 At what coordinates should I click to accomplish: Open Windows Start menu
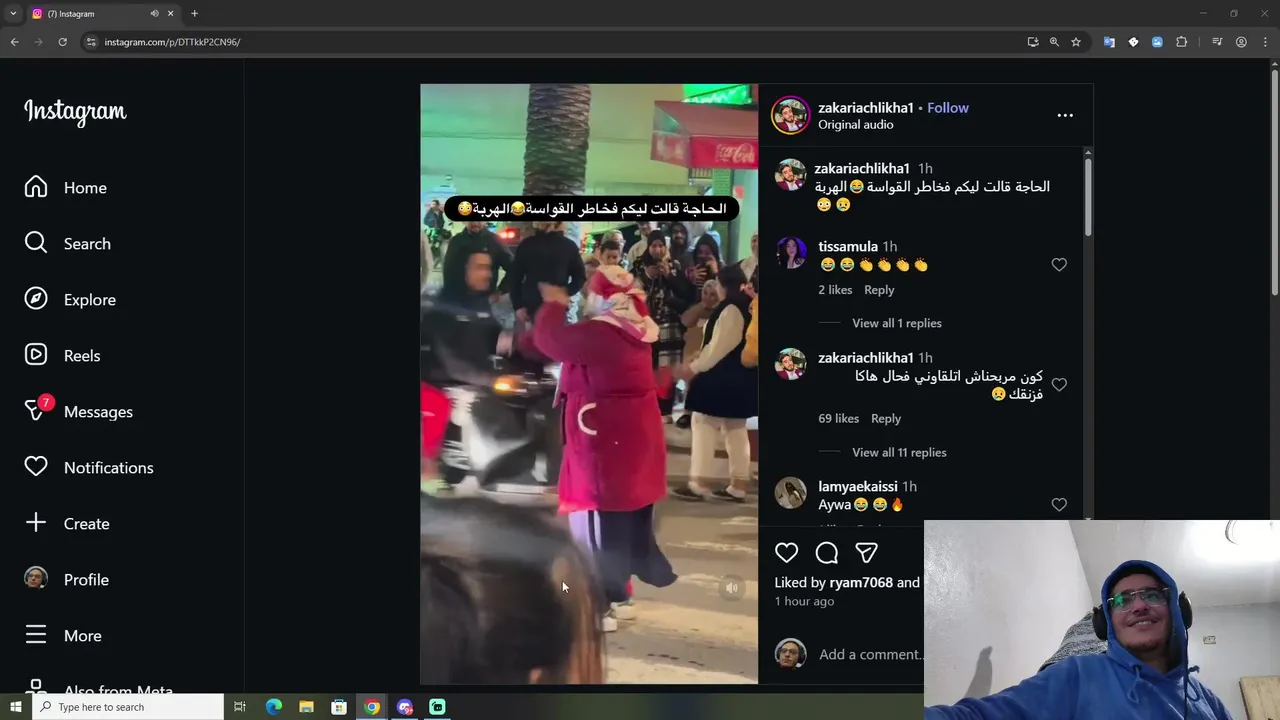pos(15,707)
